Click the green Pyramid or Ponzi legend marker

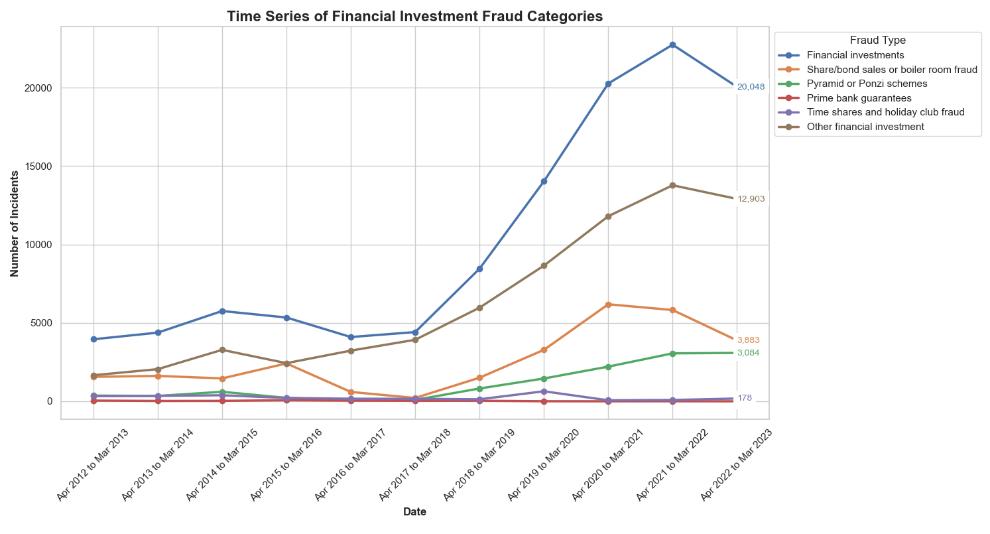pos(792,84)
